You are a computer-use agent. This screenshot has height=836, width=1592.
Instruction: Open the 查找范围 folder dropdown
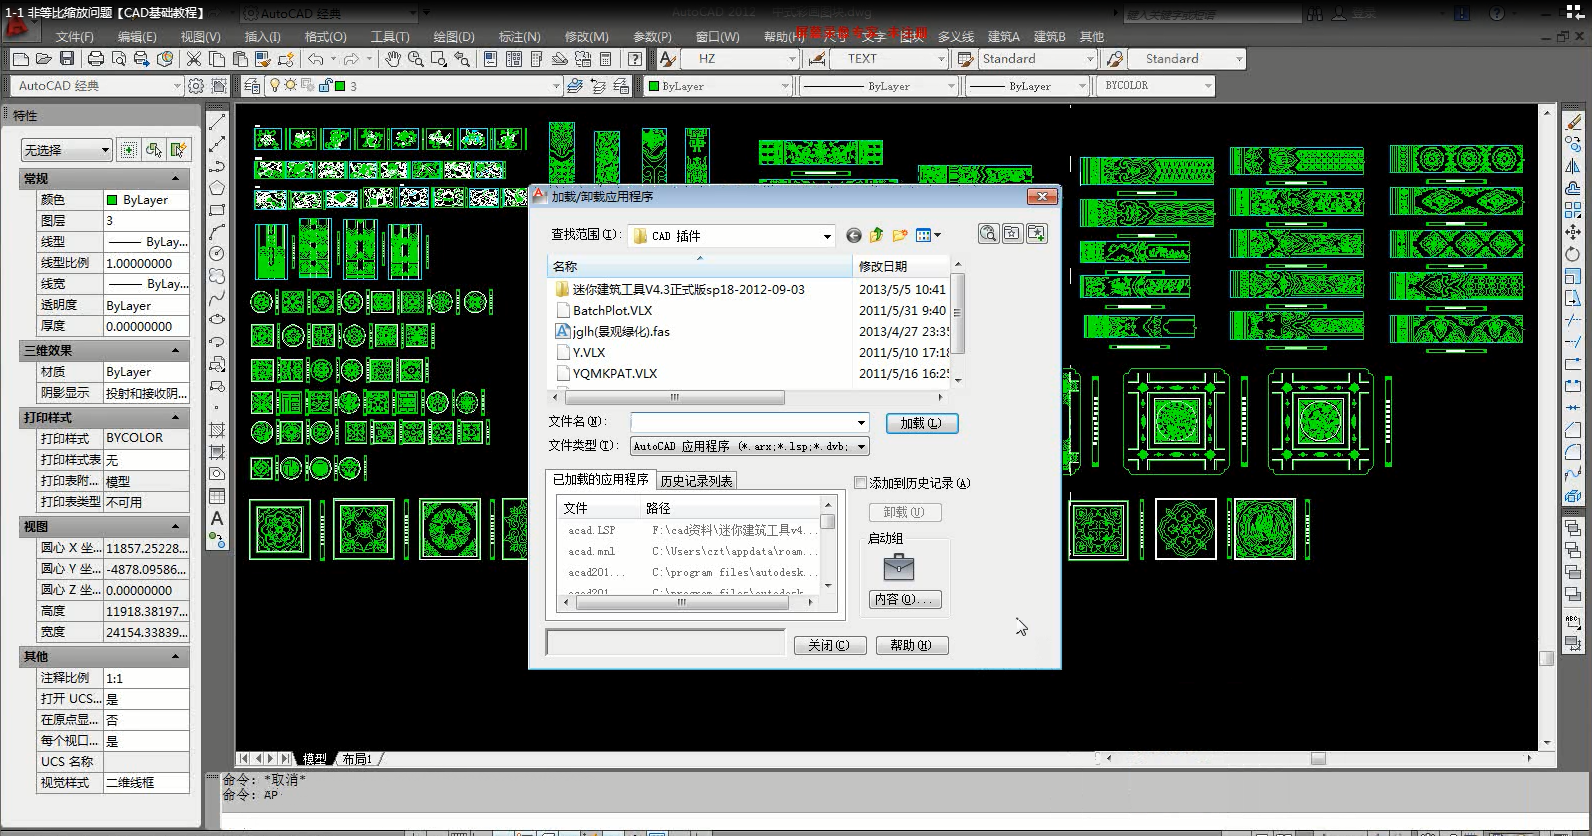pyautogui.click(x=827, y=236)
